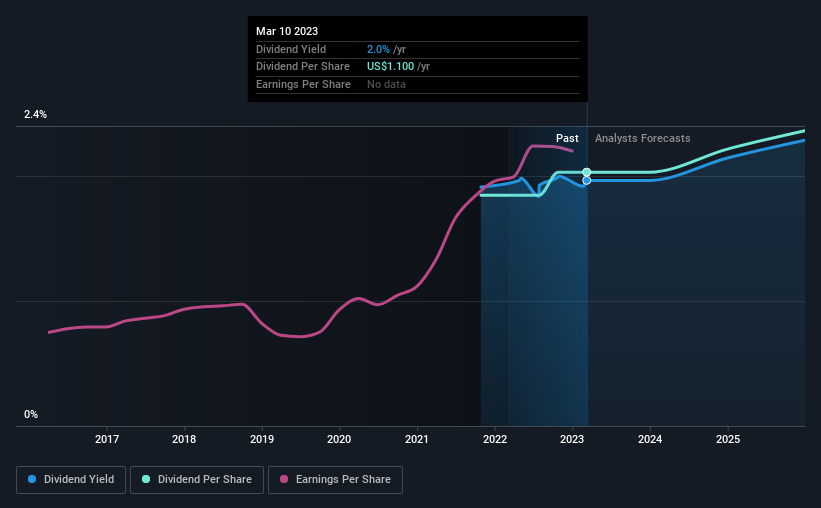Toggle the Dividend Per Share legend button

[x=197, y=480]
